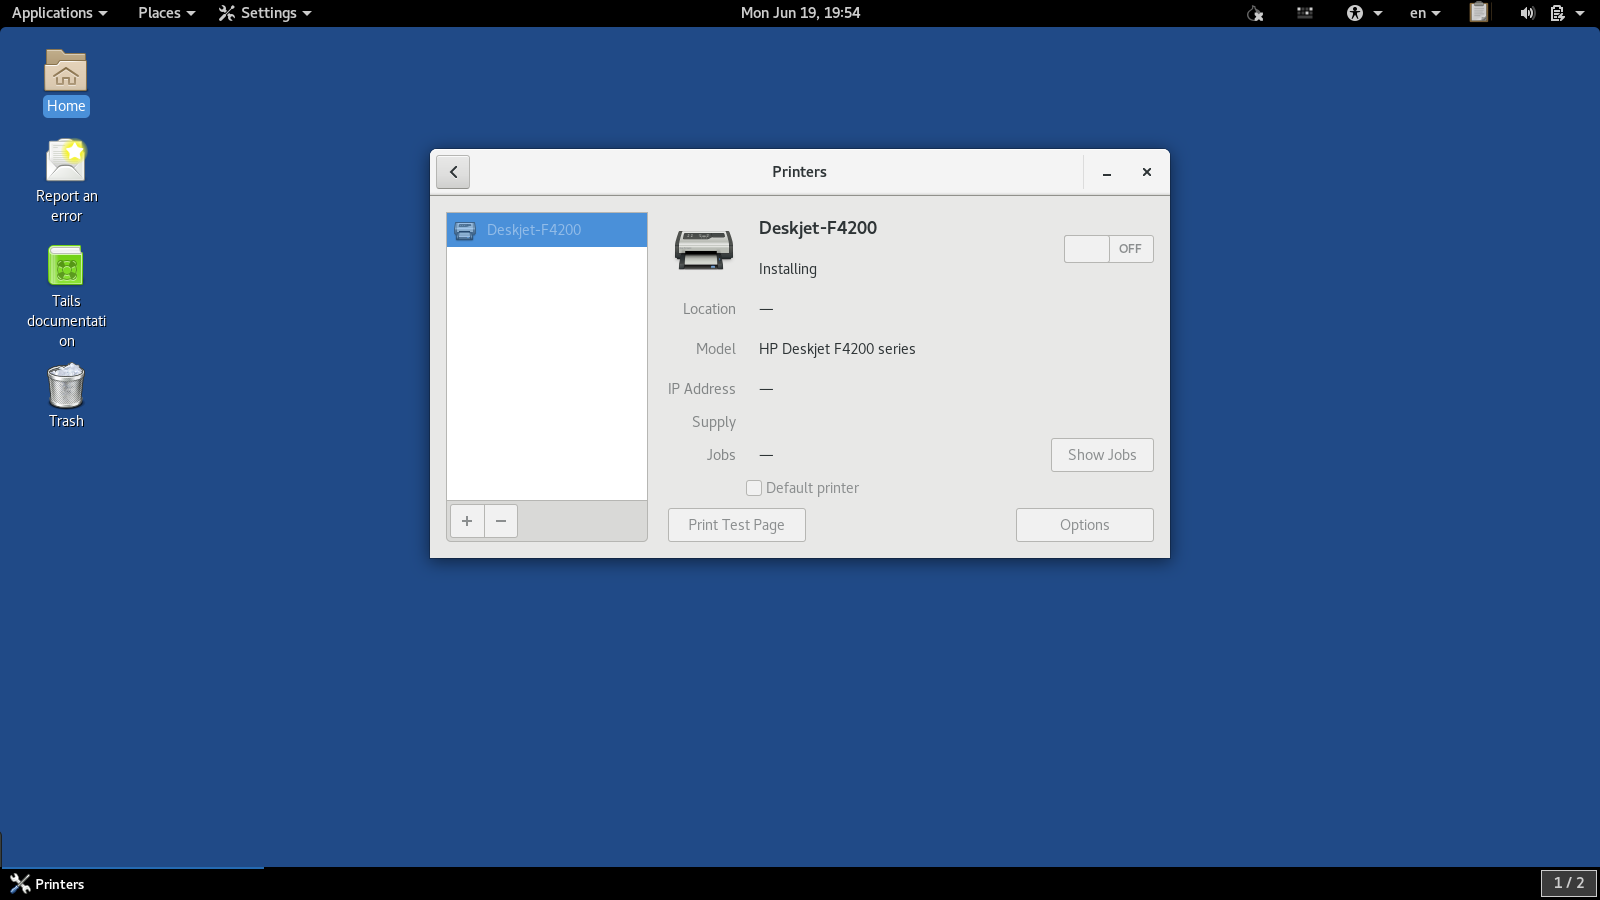Image resolution: width=1600 pixels, height=900 pixels.
Task: Open the accessibility menu
Action: (x=1364, y=13)
